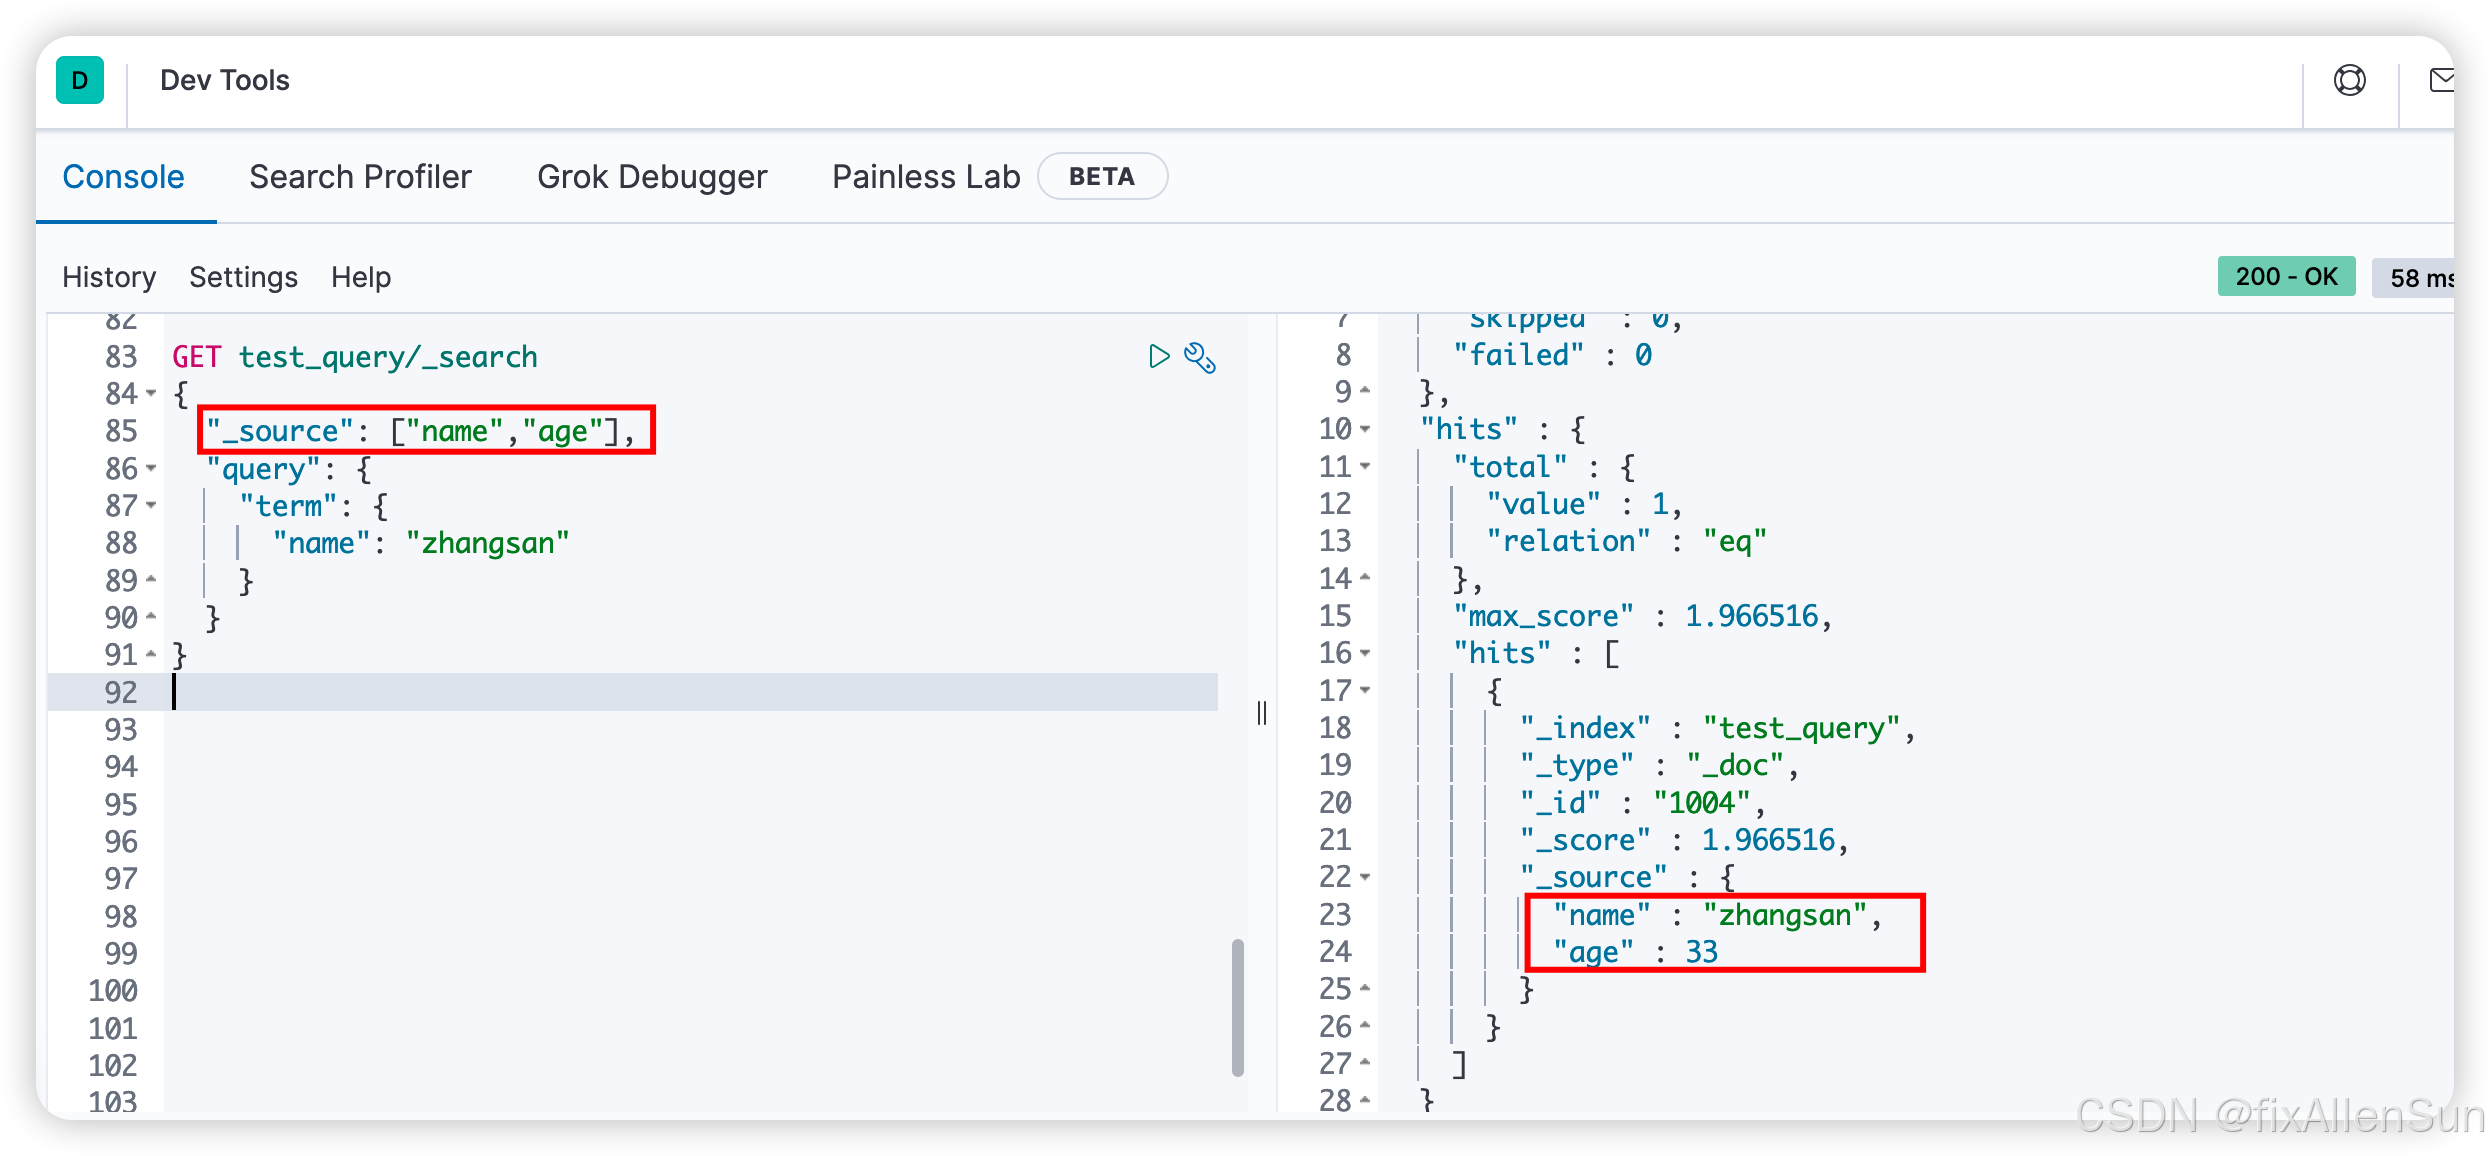Screen dimensions: 2490x1156
Task: Open console Settings
Action: [243, 277]
